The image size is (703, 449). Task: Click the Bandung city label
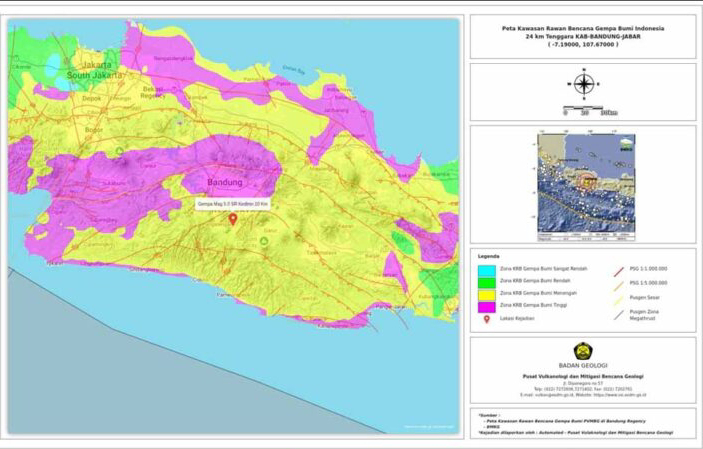[225, 182]
